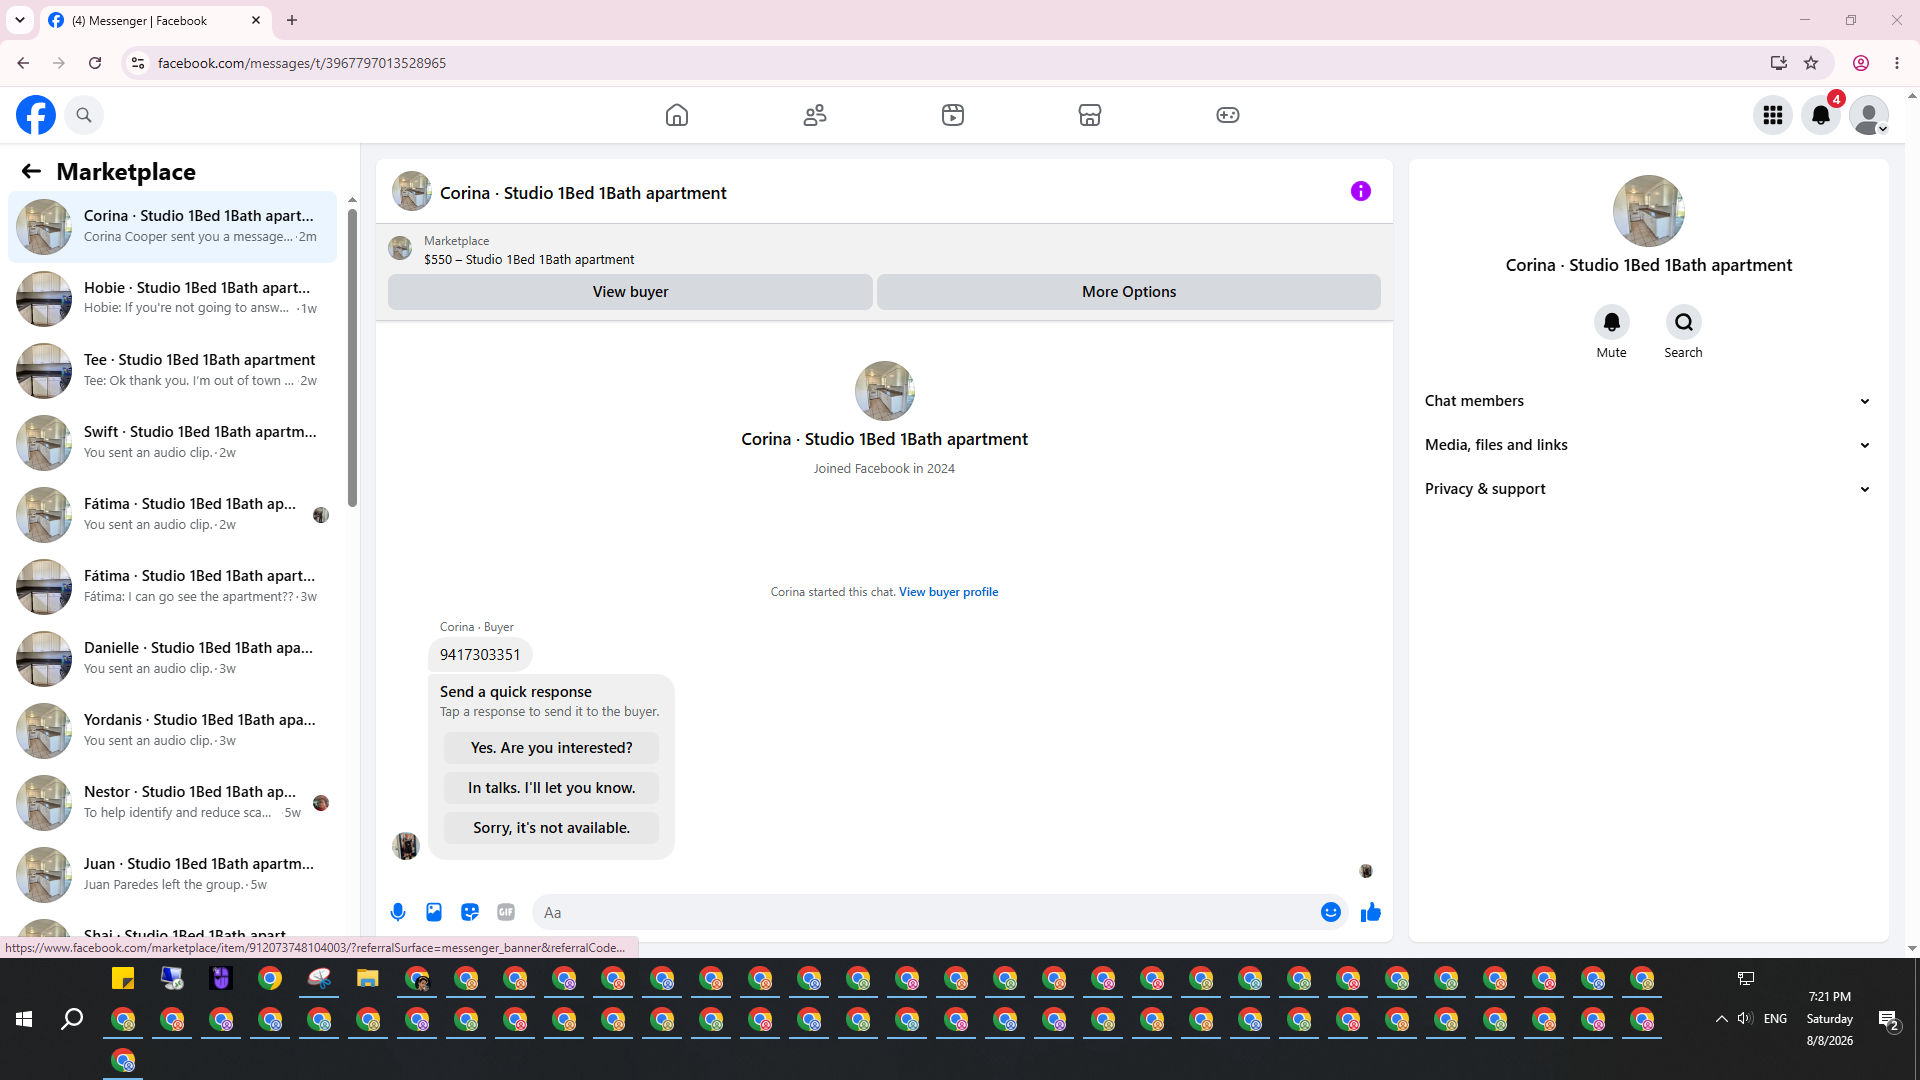This screenshot has width=1920, height=1080.
Task: Open the Marketplace storefront icon
Action: 1090,115
